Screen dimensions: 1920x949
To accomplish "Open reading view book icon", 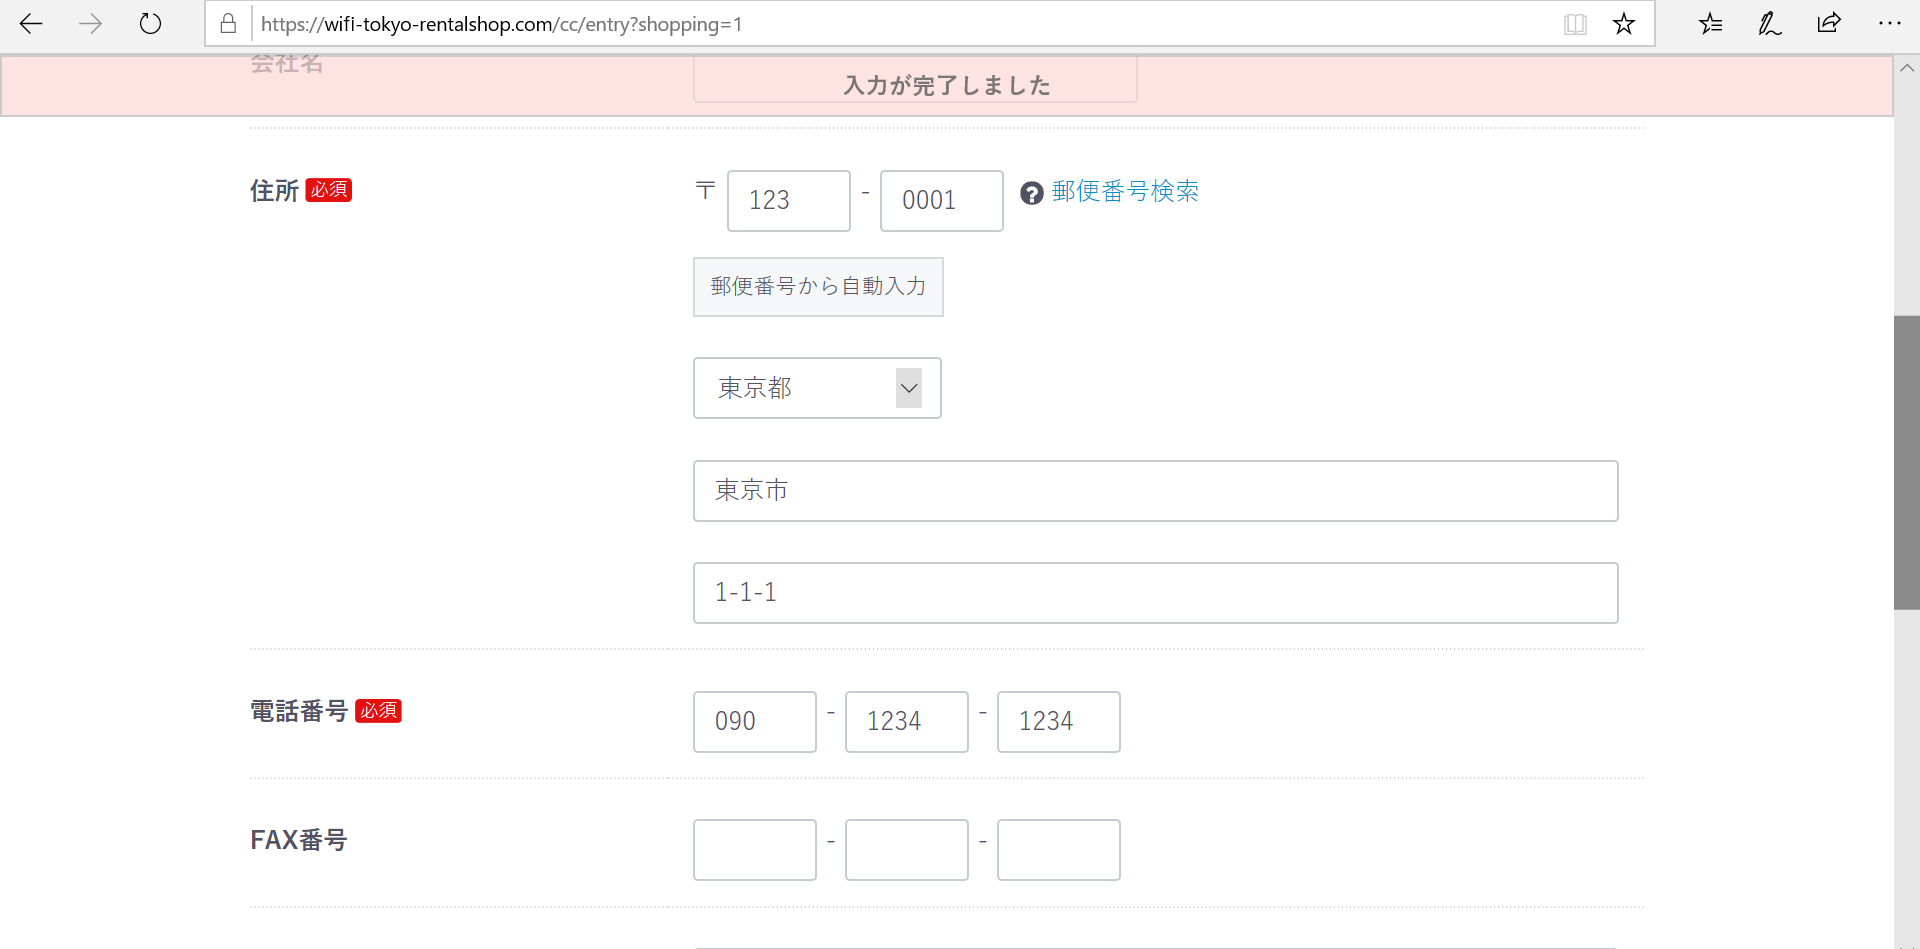I will (x=1575, y=24).
